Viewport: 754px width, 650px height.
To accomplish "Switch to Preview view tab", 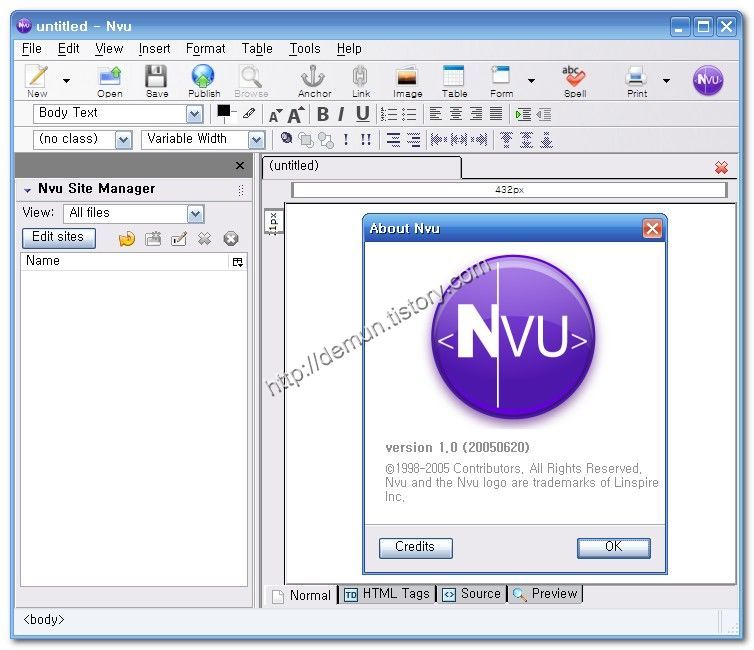I will [x=545, y=594].
